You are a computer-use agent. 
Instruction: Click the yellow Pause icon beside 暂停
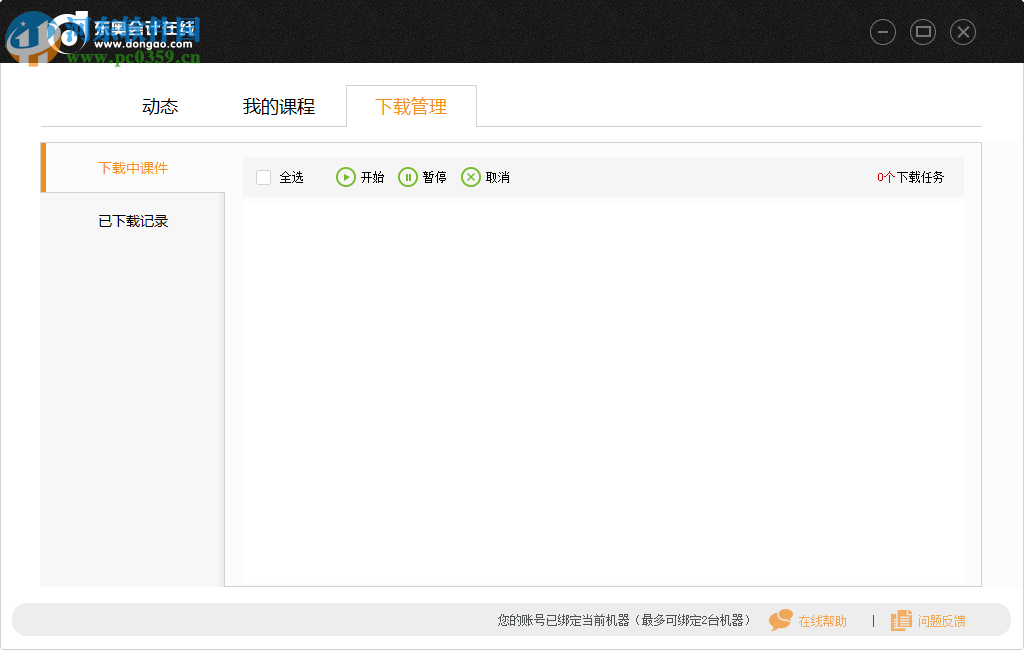(410, 177)
